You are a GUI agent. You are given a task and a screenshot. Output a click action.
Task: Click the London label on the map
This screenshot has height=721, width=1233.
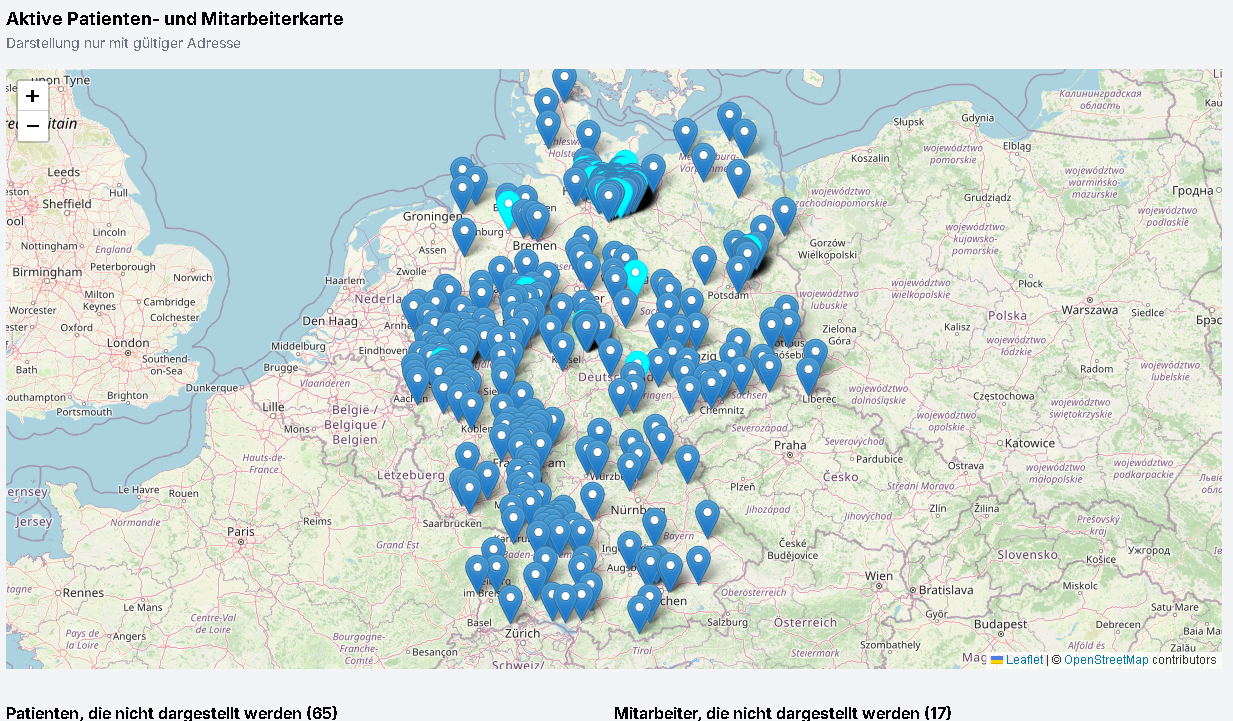pos(128,343)
